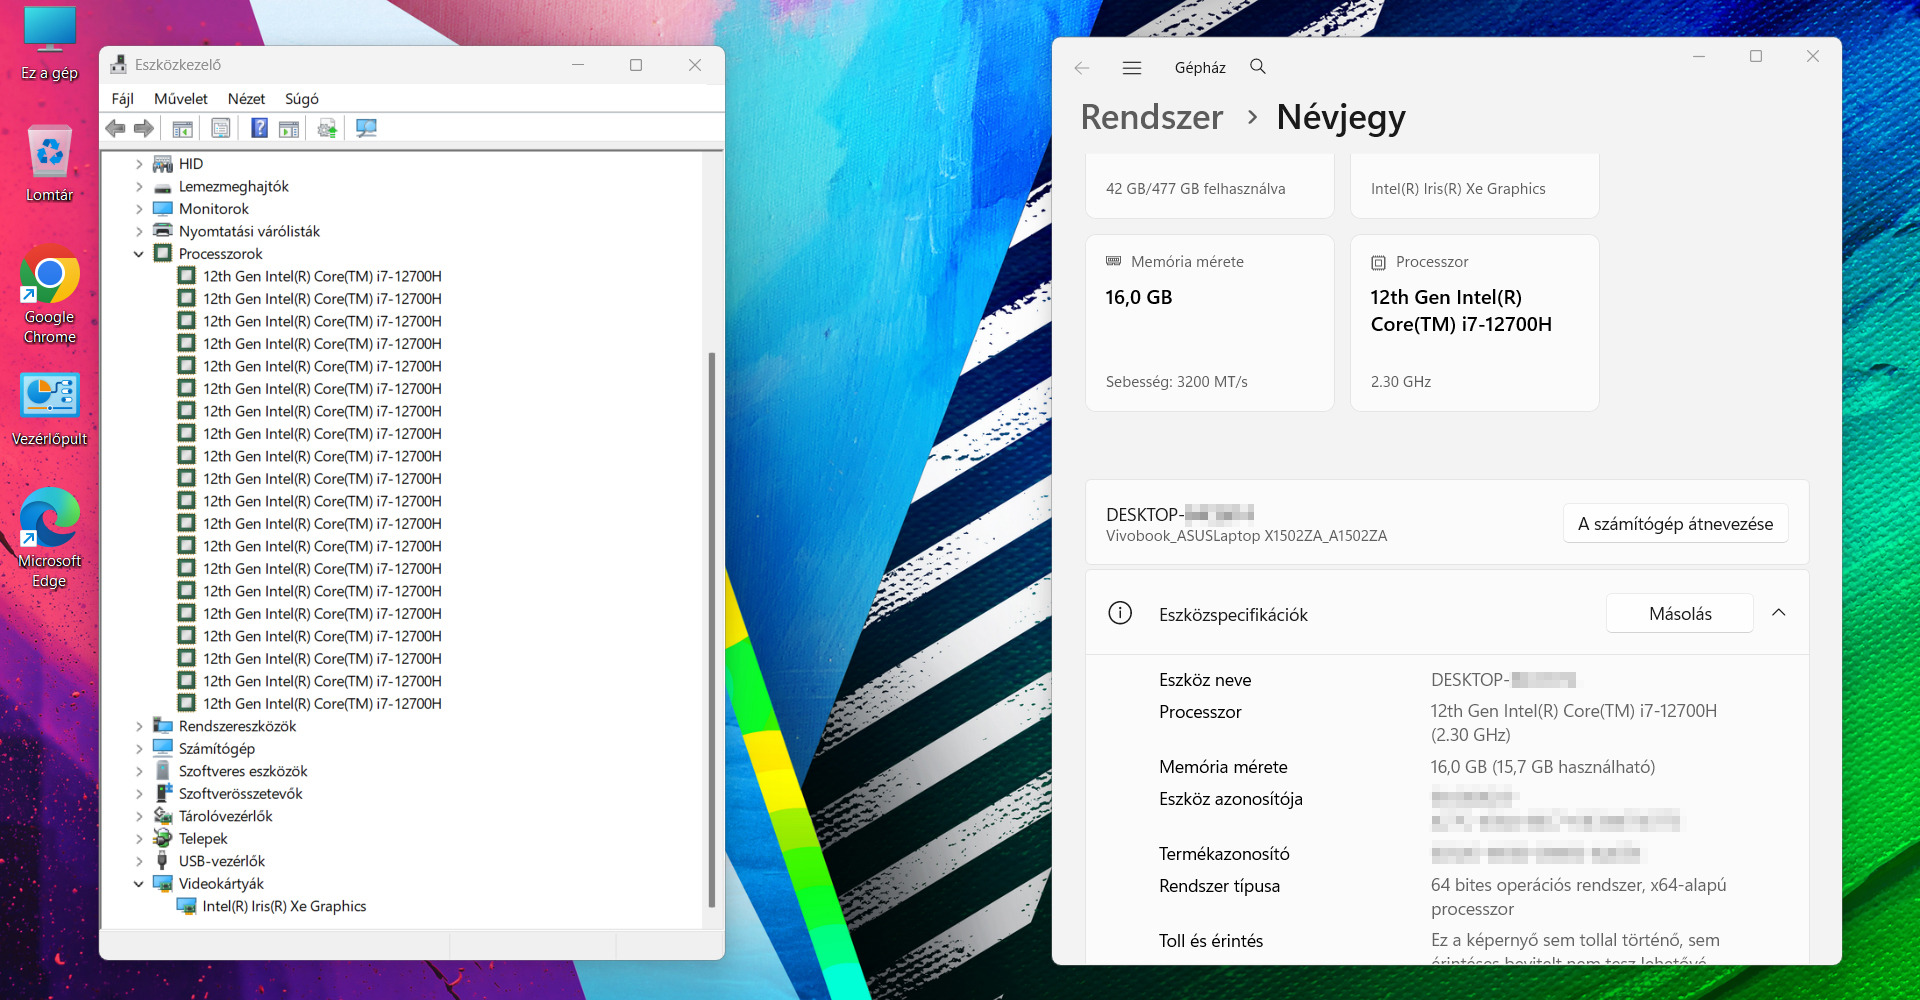Click the Eszköz neve label
This screenshot has width=1920, height=1000.
click(x=1205, y=680)
